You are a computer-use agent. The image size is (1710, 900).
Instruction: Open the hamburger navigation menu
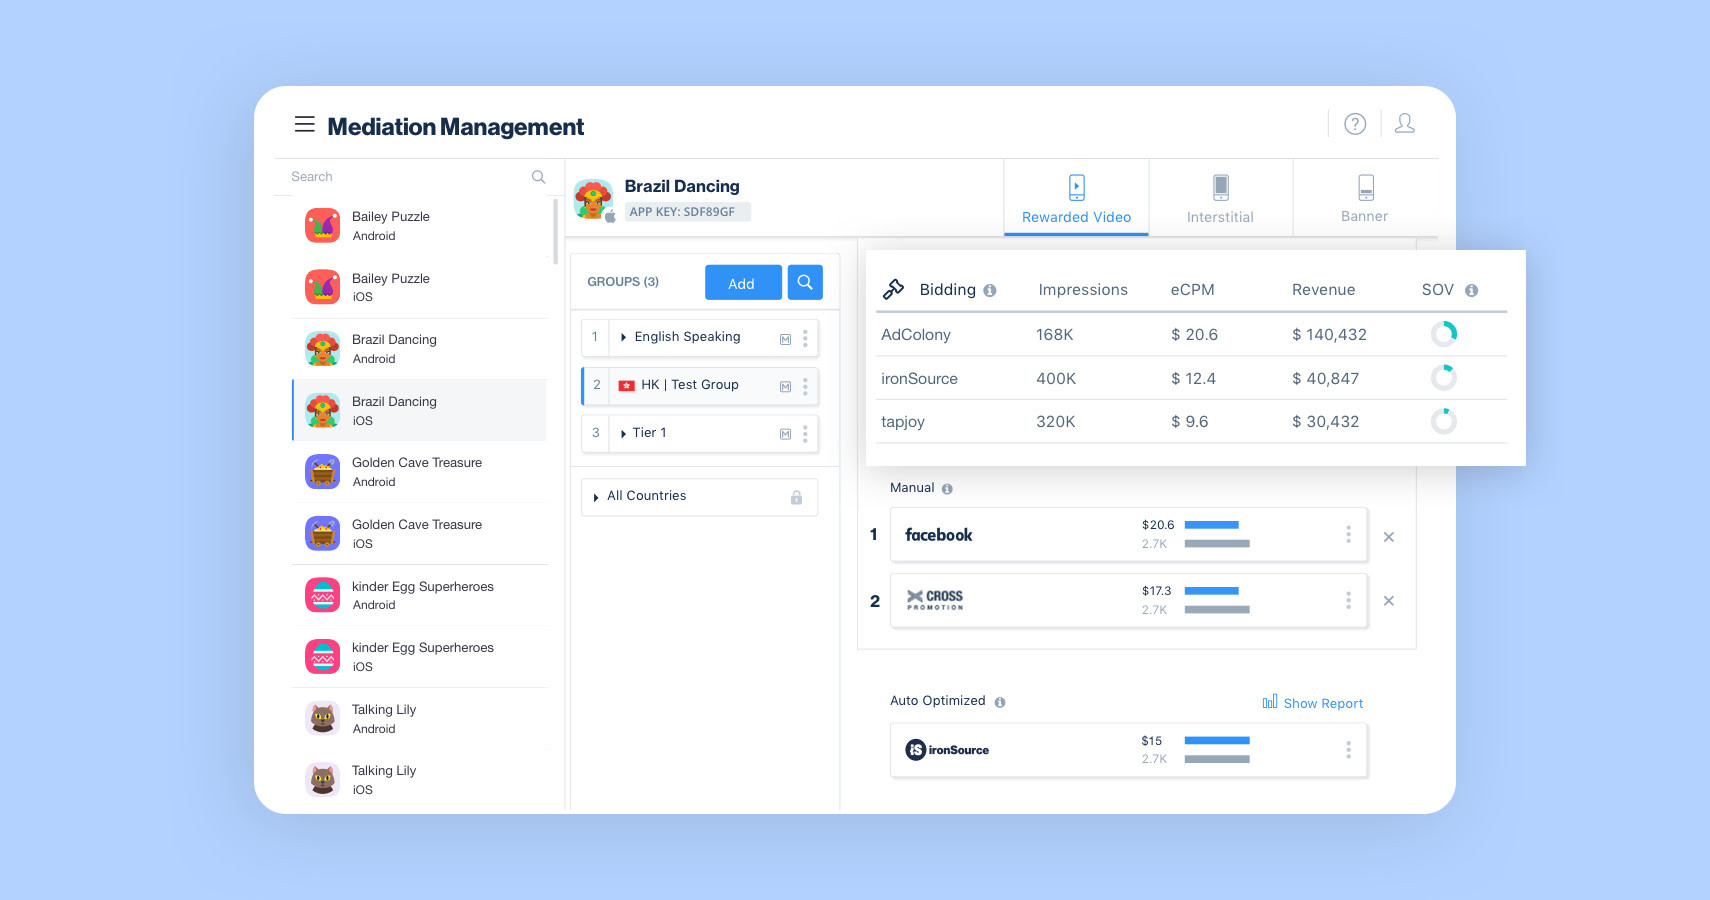tap(305, 123)
